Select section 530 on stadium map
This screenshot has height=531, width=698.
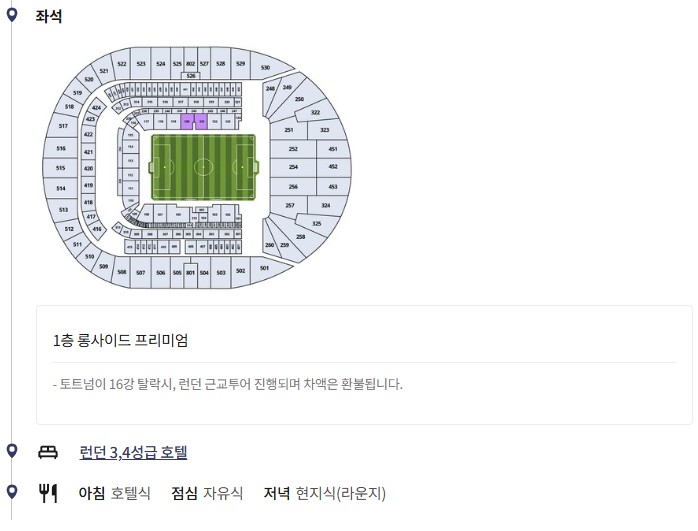267,67
